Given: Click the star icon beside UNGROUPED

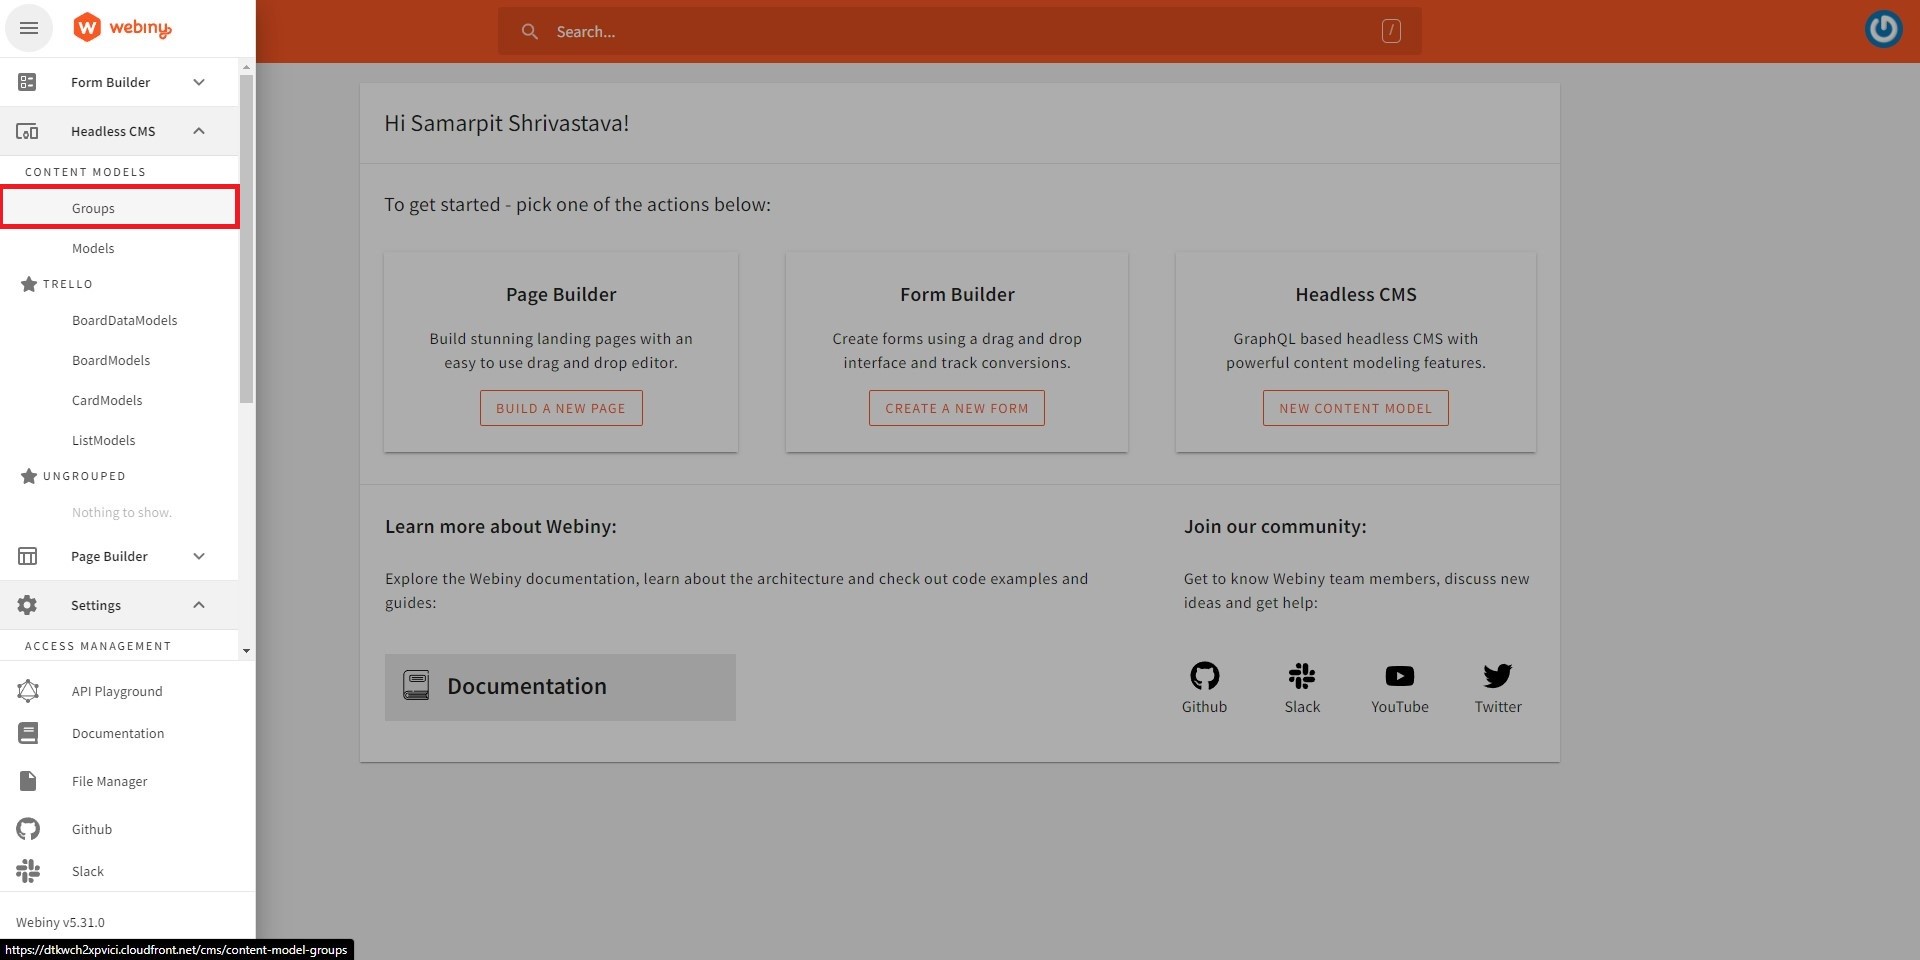Looking at the screenshot, I should [x=29, y=476].
